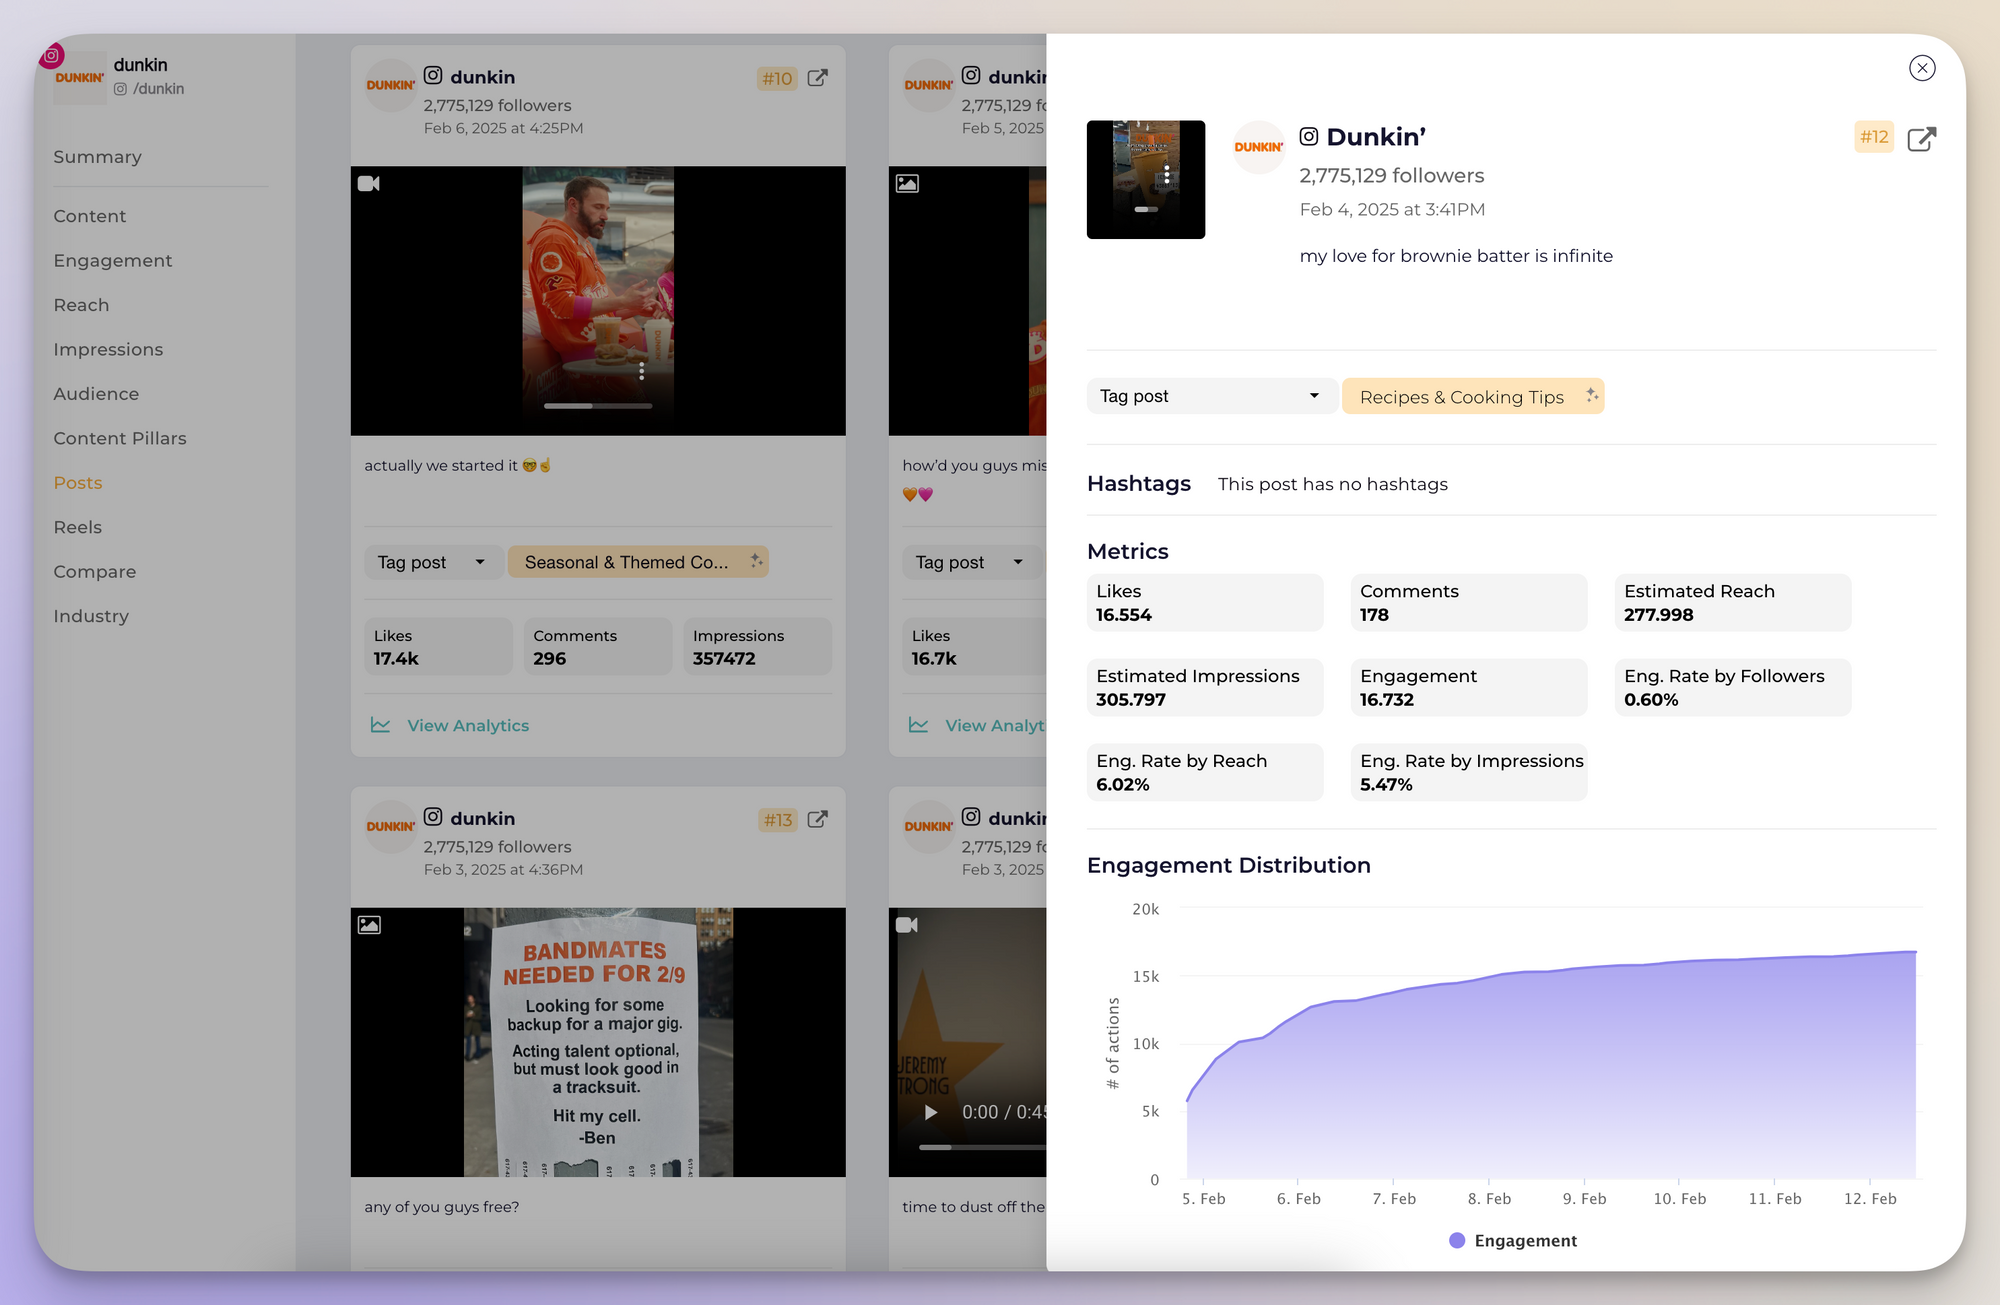
Task: Open the three-dot menu on Feb 6 video
Action: coord(641,372)
